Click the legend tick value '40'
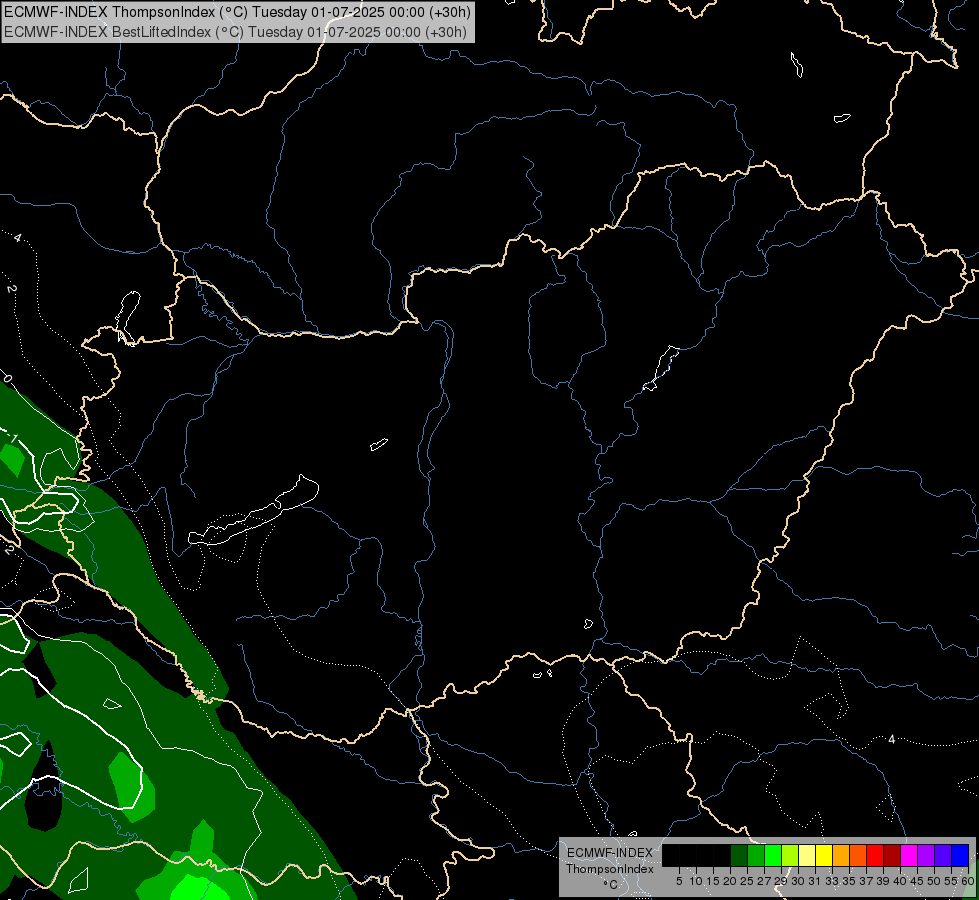Image resolution: width=979 pixels, height=900 pixels. pyautogui.click(x=900, y=881)
